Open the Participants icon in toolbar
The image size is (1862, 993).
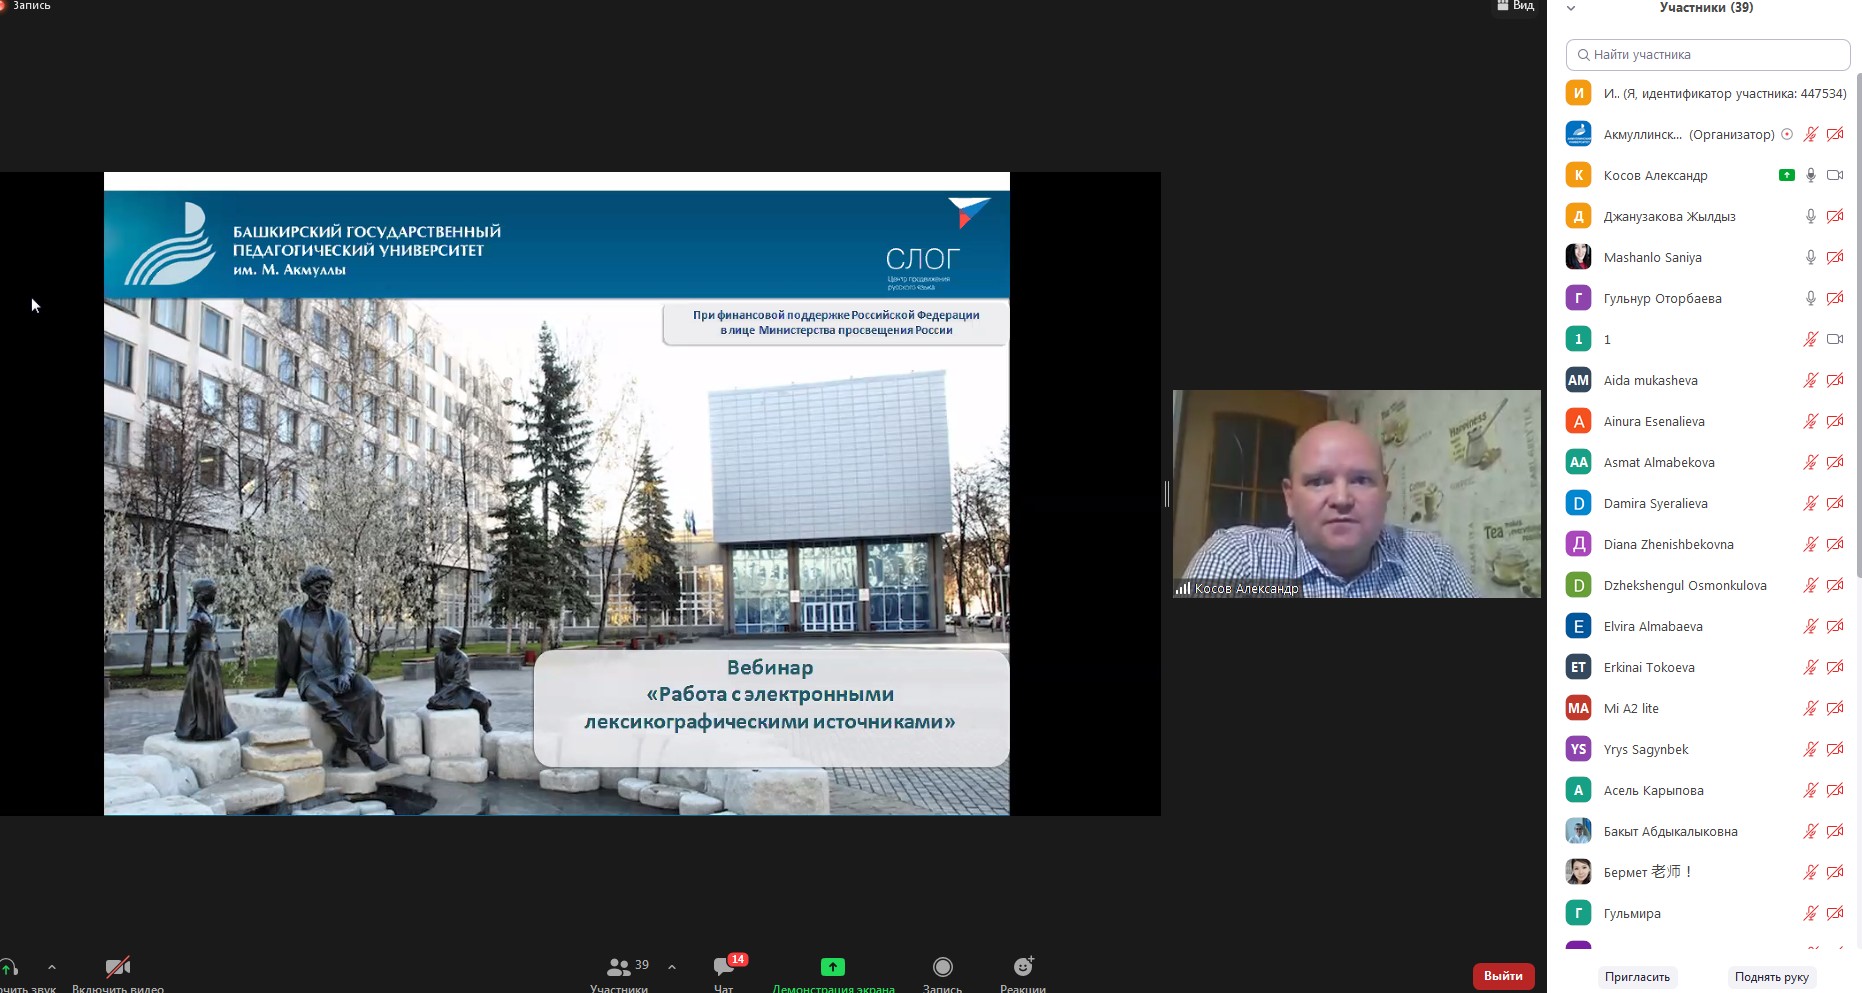[x=619, y=968]
